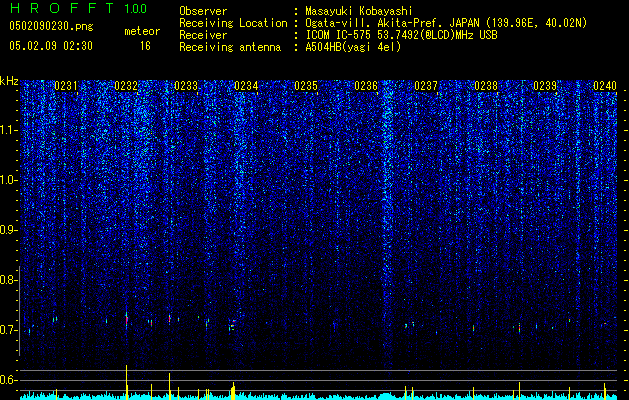Click the 0.8 kHz axis label

click(9, 280)
